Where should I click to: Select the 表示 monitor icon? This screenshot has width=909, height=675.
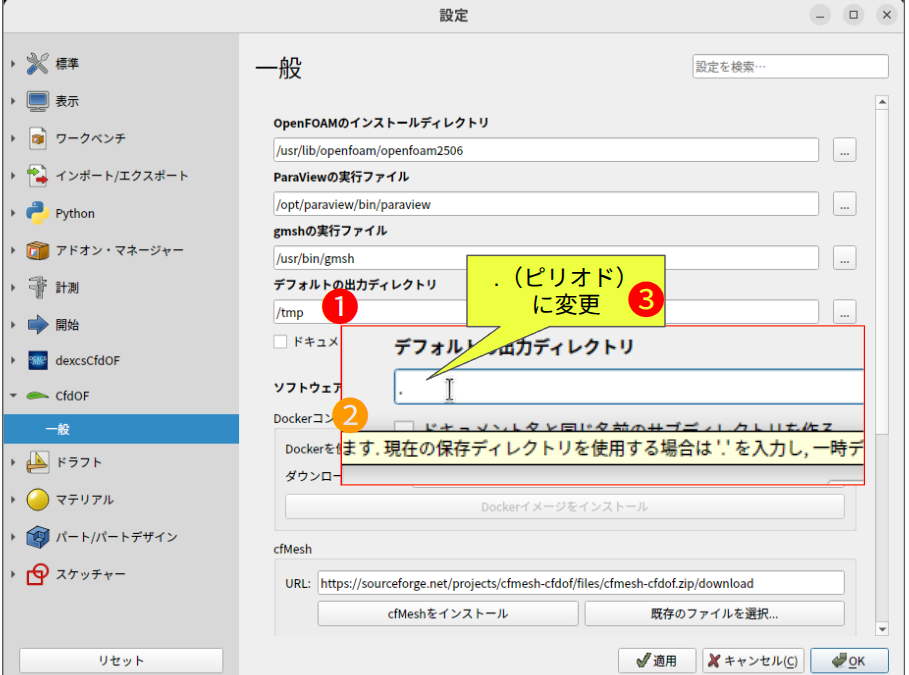point(38,101)
